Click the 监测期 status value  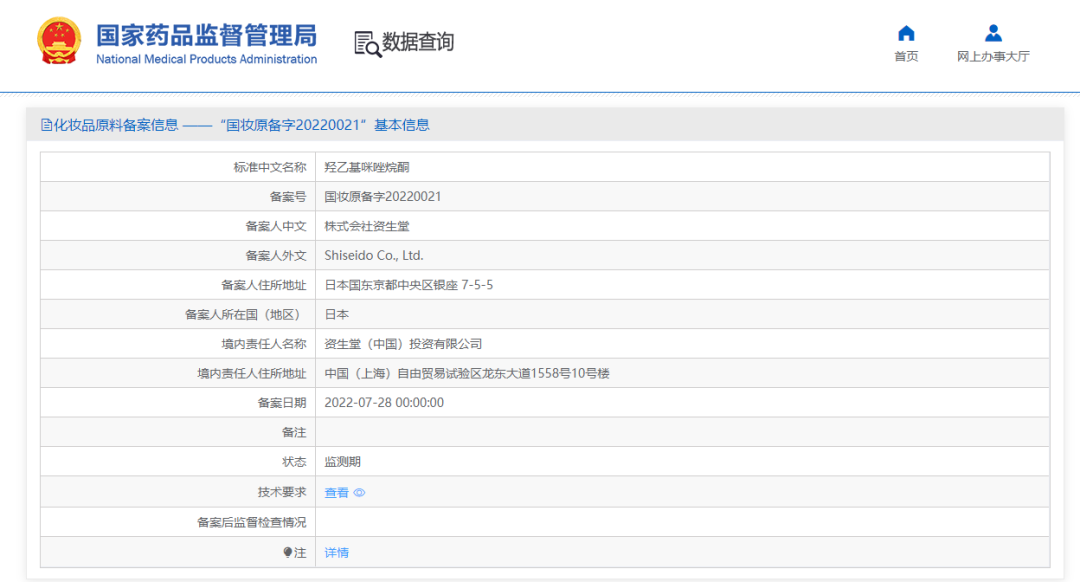point(343,461)
